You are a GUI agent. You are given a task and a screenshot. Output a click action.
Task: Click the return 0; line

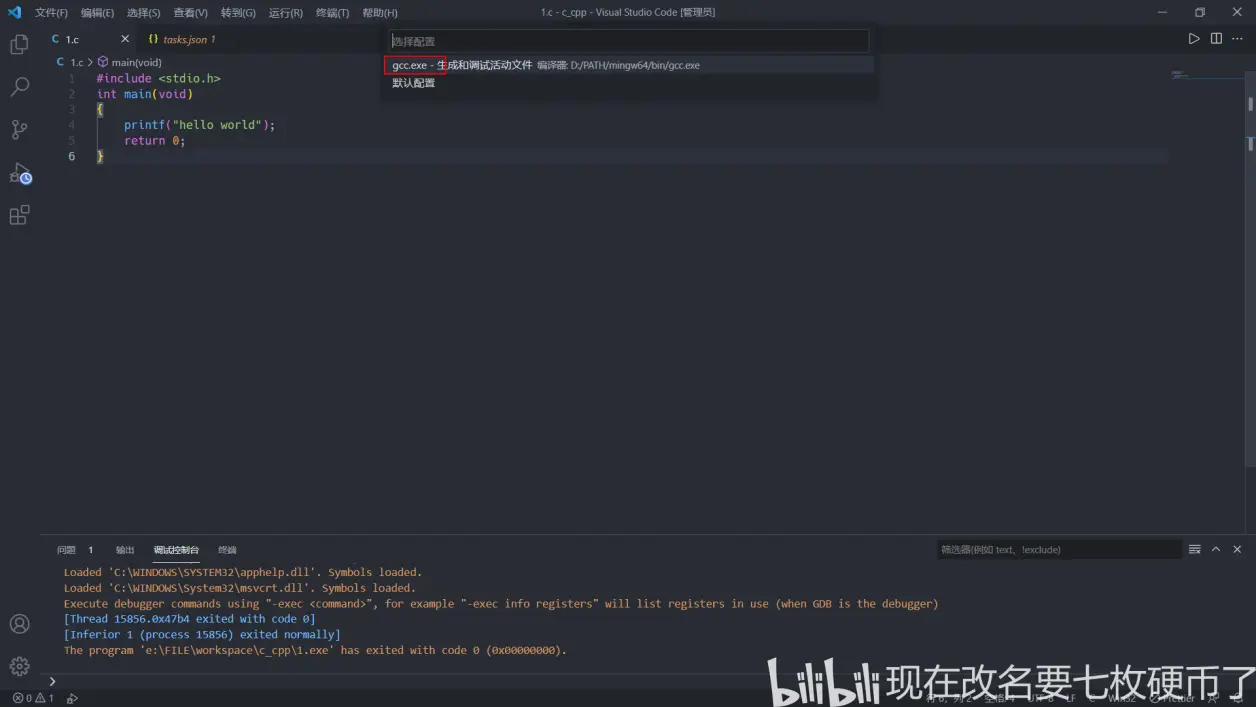tap(155, 141)
